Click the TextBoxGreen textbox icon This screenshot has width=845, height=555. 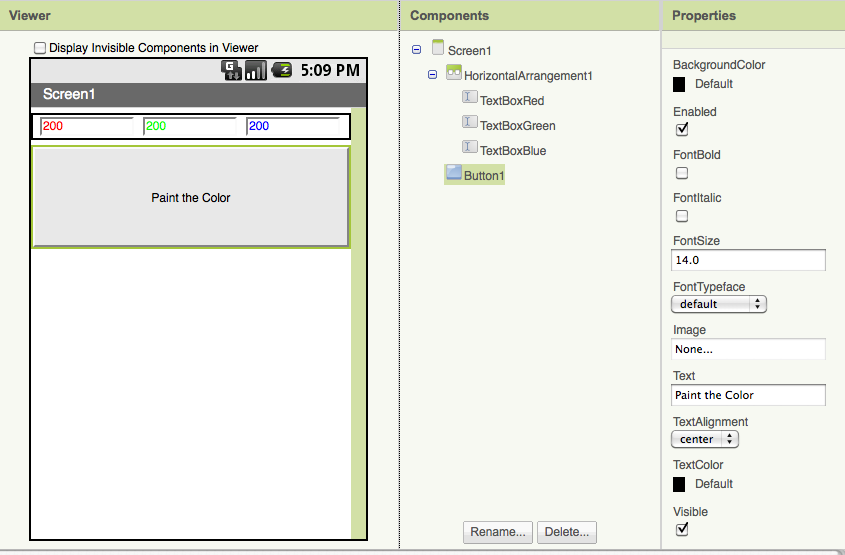click(x=470, y=123)
